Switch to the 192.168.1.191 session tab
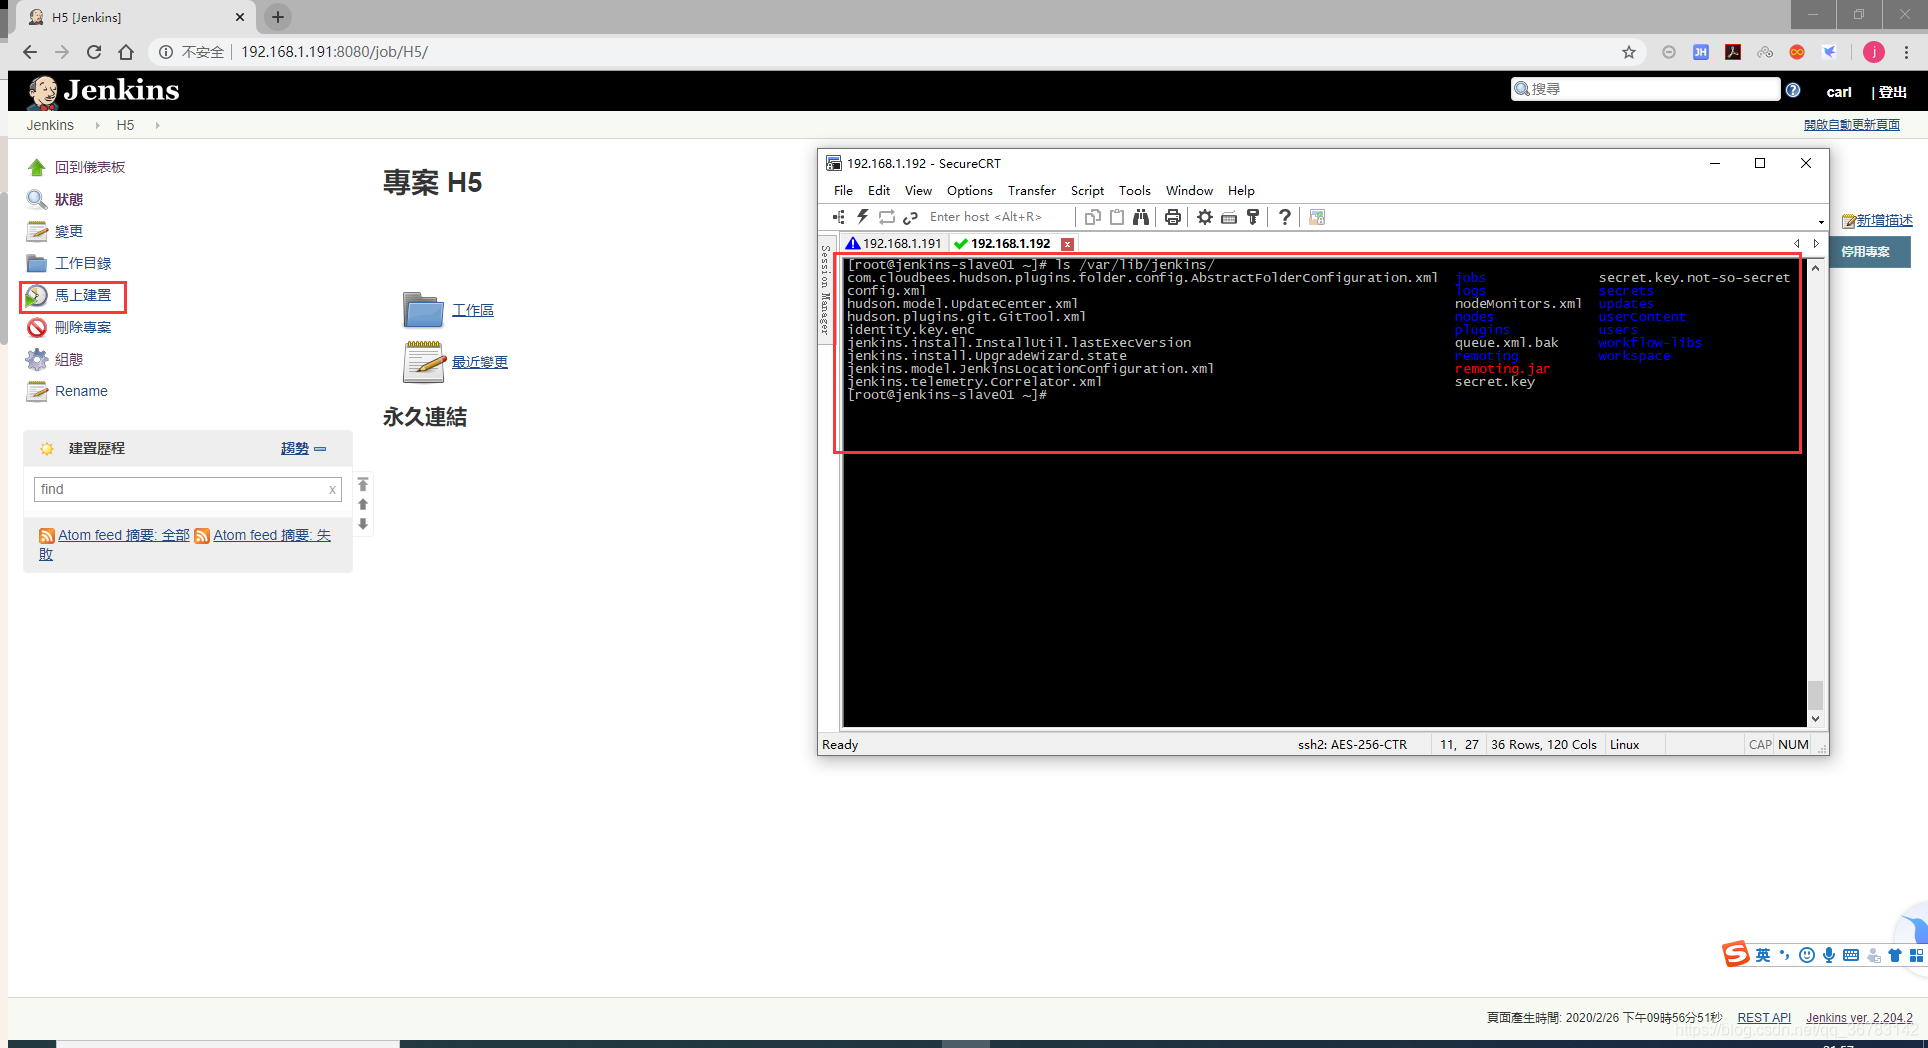The height and width of the screenshot is (1048, 1928). (x=893, y=244)
